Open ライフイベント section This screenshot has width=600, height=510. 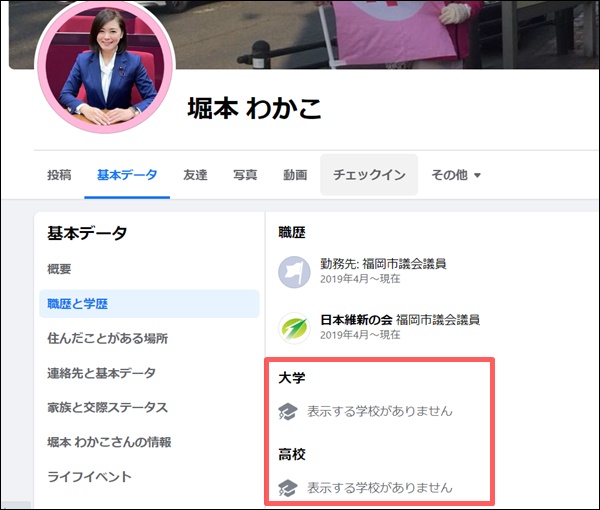click(x=89, y=476)
